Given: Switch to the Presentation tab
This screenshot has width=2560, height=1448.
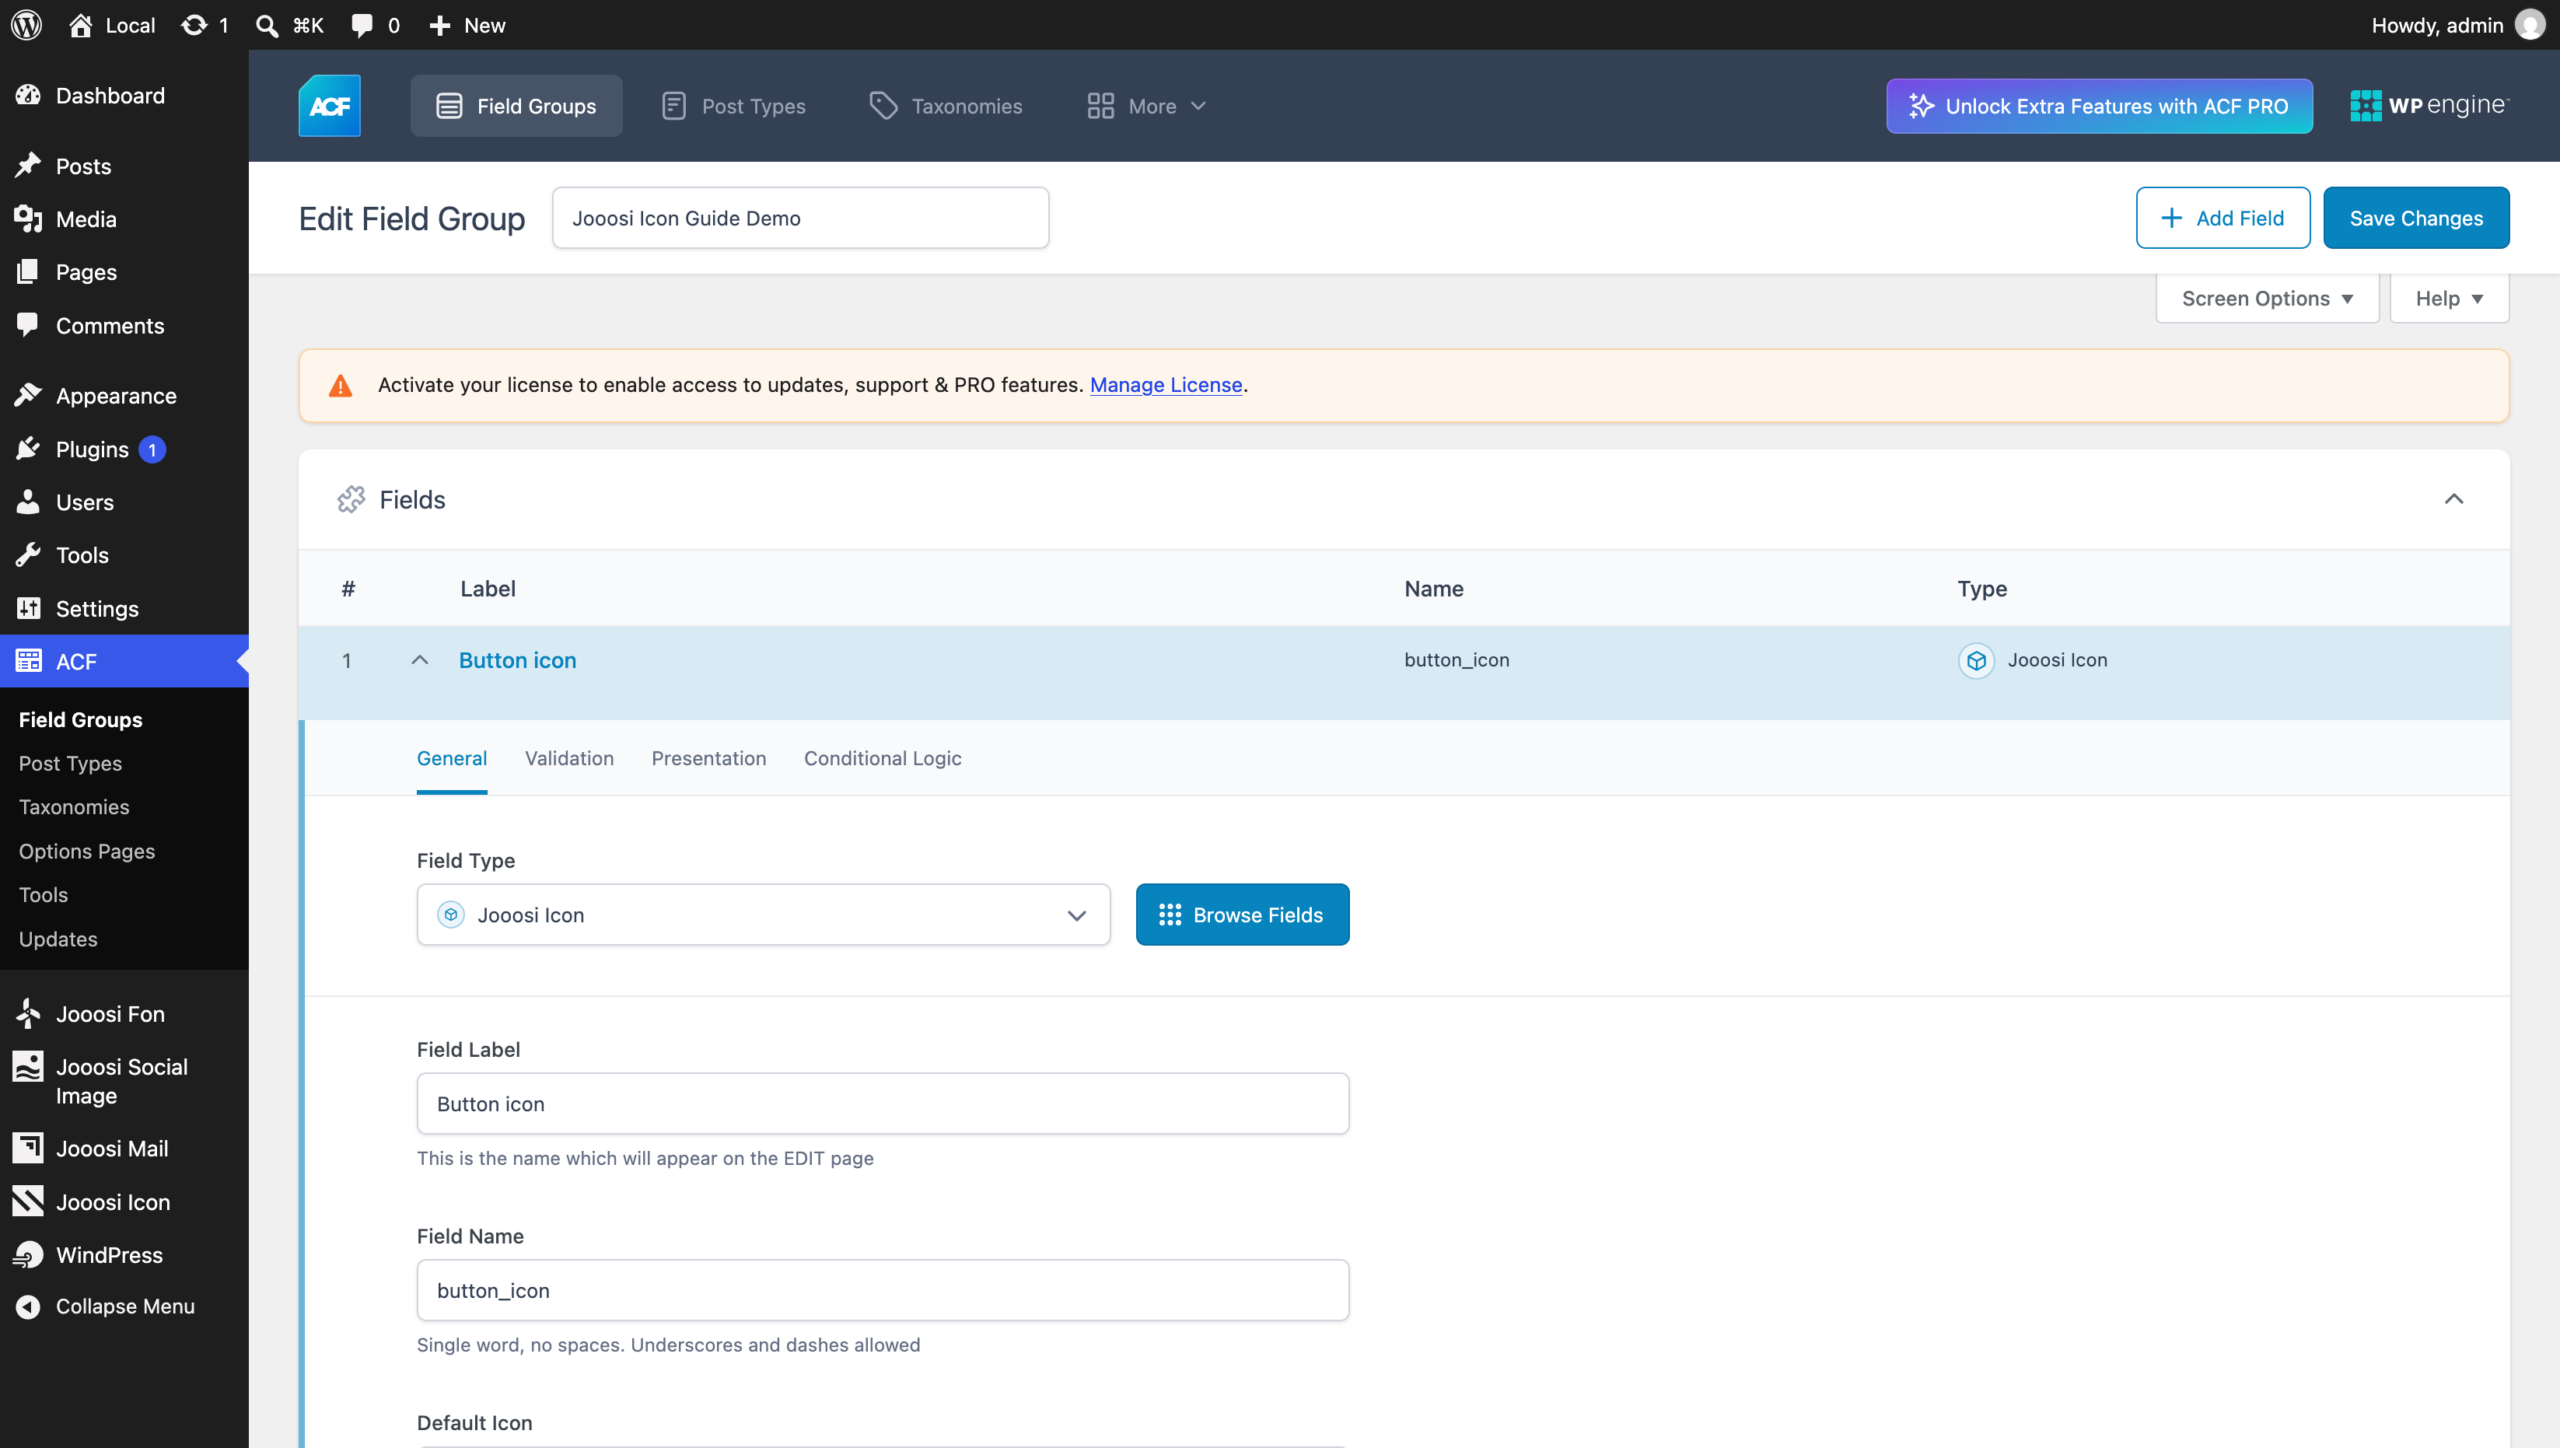Looking at the screenshot, I should [x=709, y=759].
